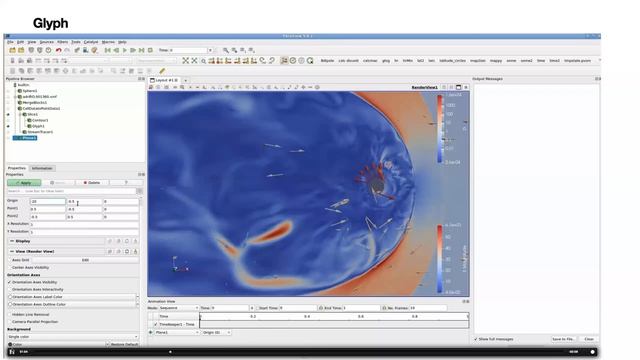
Task: Click the Rotate 90 clockwise icon
Action: pyautogui.click(x=263, y=60)
